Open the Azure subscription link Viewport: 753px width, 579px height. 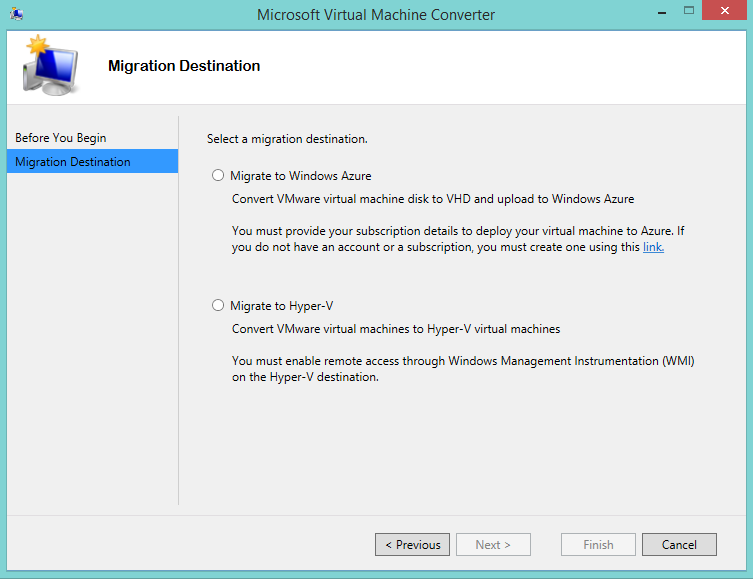coord(653,247)
